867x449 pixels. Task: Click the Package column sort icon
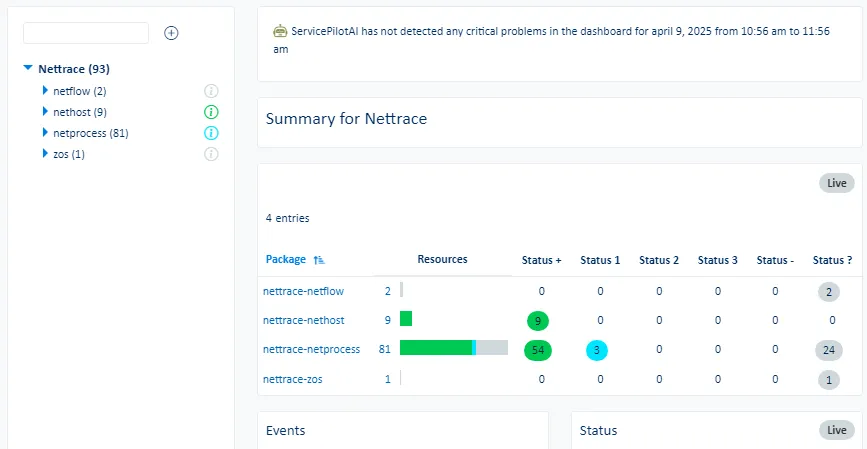click(319, 260)
